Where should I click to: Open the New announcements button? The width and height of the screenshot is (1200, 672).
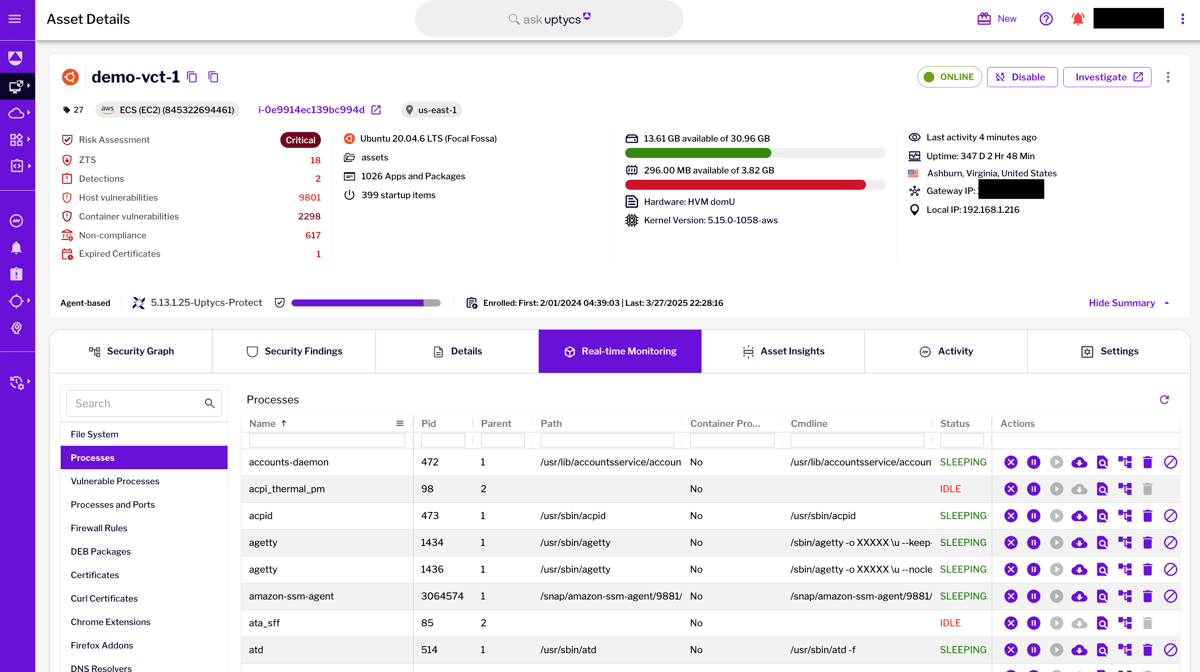tap(997, 19)
